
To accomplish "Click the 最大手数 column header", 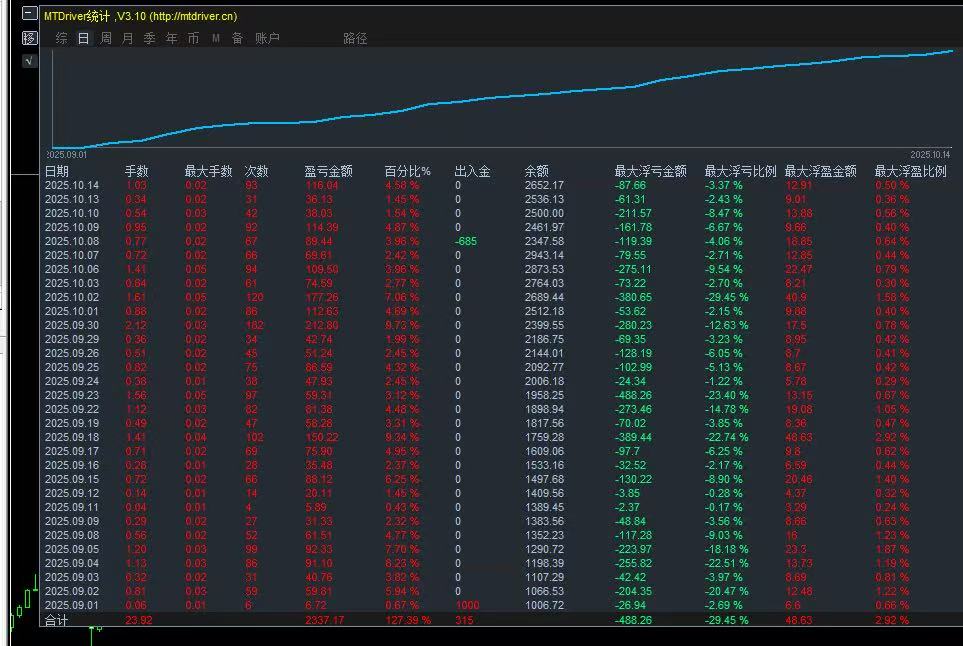I will [208, 171].
